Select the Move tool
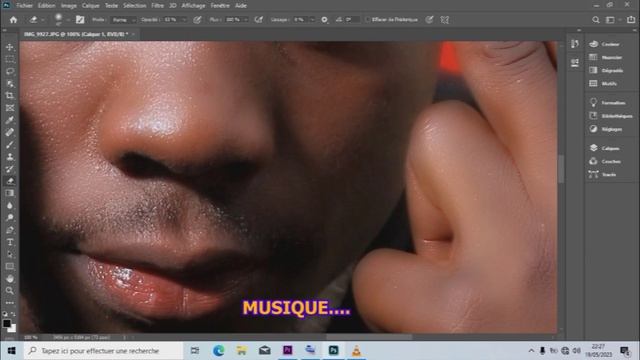Image resolution: width=640 pixels, height=360 pixels. point(10,47)
